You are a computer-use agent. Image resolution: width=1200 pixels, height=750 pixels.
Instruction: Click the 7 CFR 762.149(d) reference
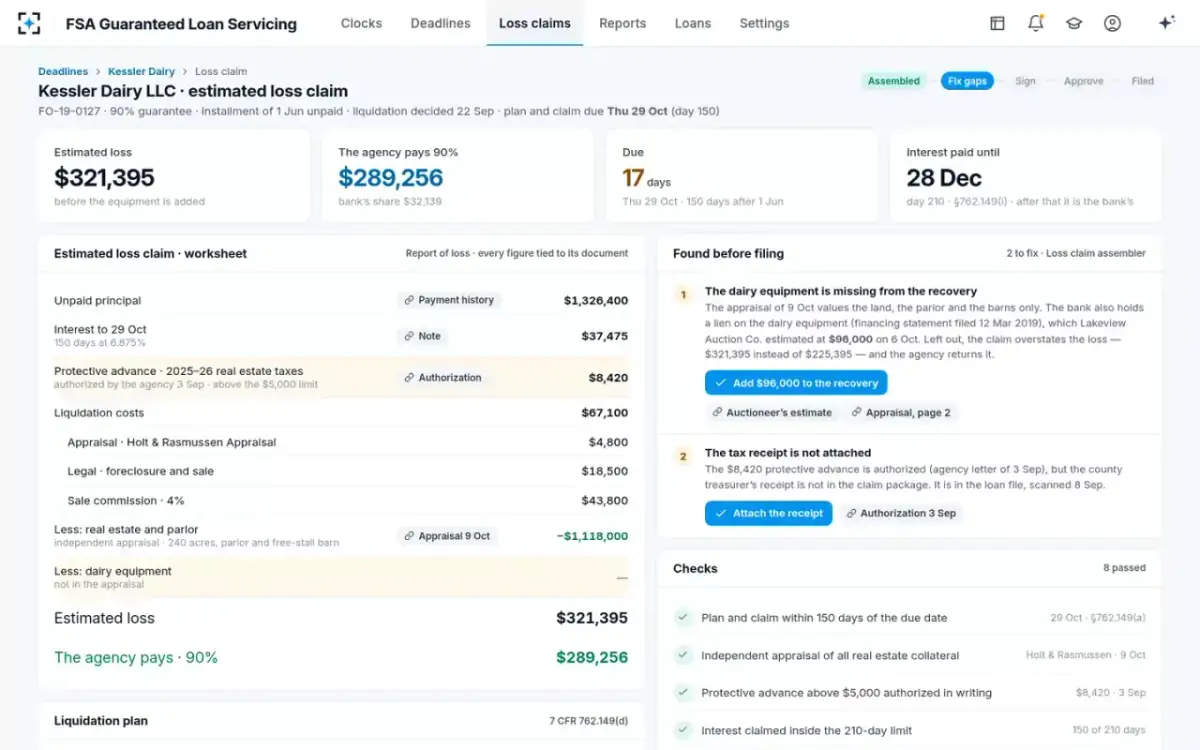[588, 721]
